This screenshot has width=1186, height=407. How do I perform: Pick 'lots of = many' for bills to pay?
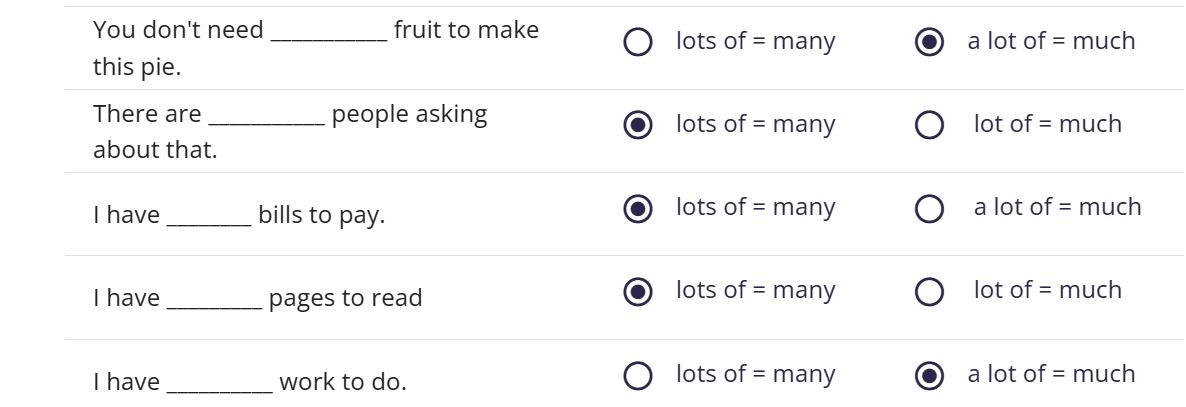click(638, 209)
